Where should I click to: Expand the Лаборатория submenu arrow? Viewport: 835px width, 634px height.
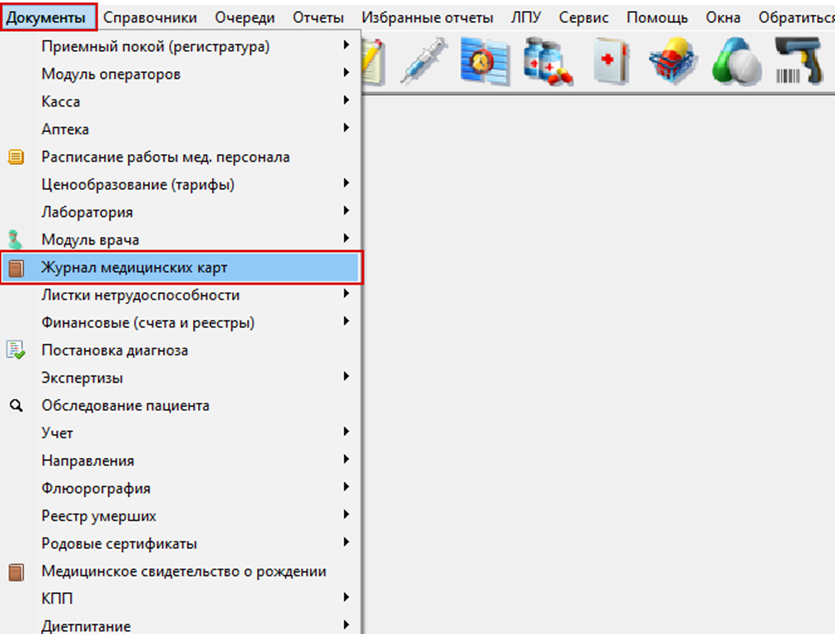346,211
